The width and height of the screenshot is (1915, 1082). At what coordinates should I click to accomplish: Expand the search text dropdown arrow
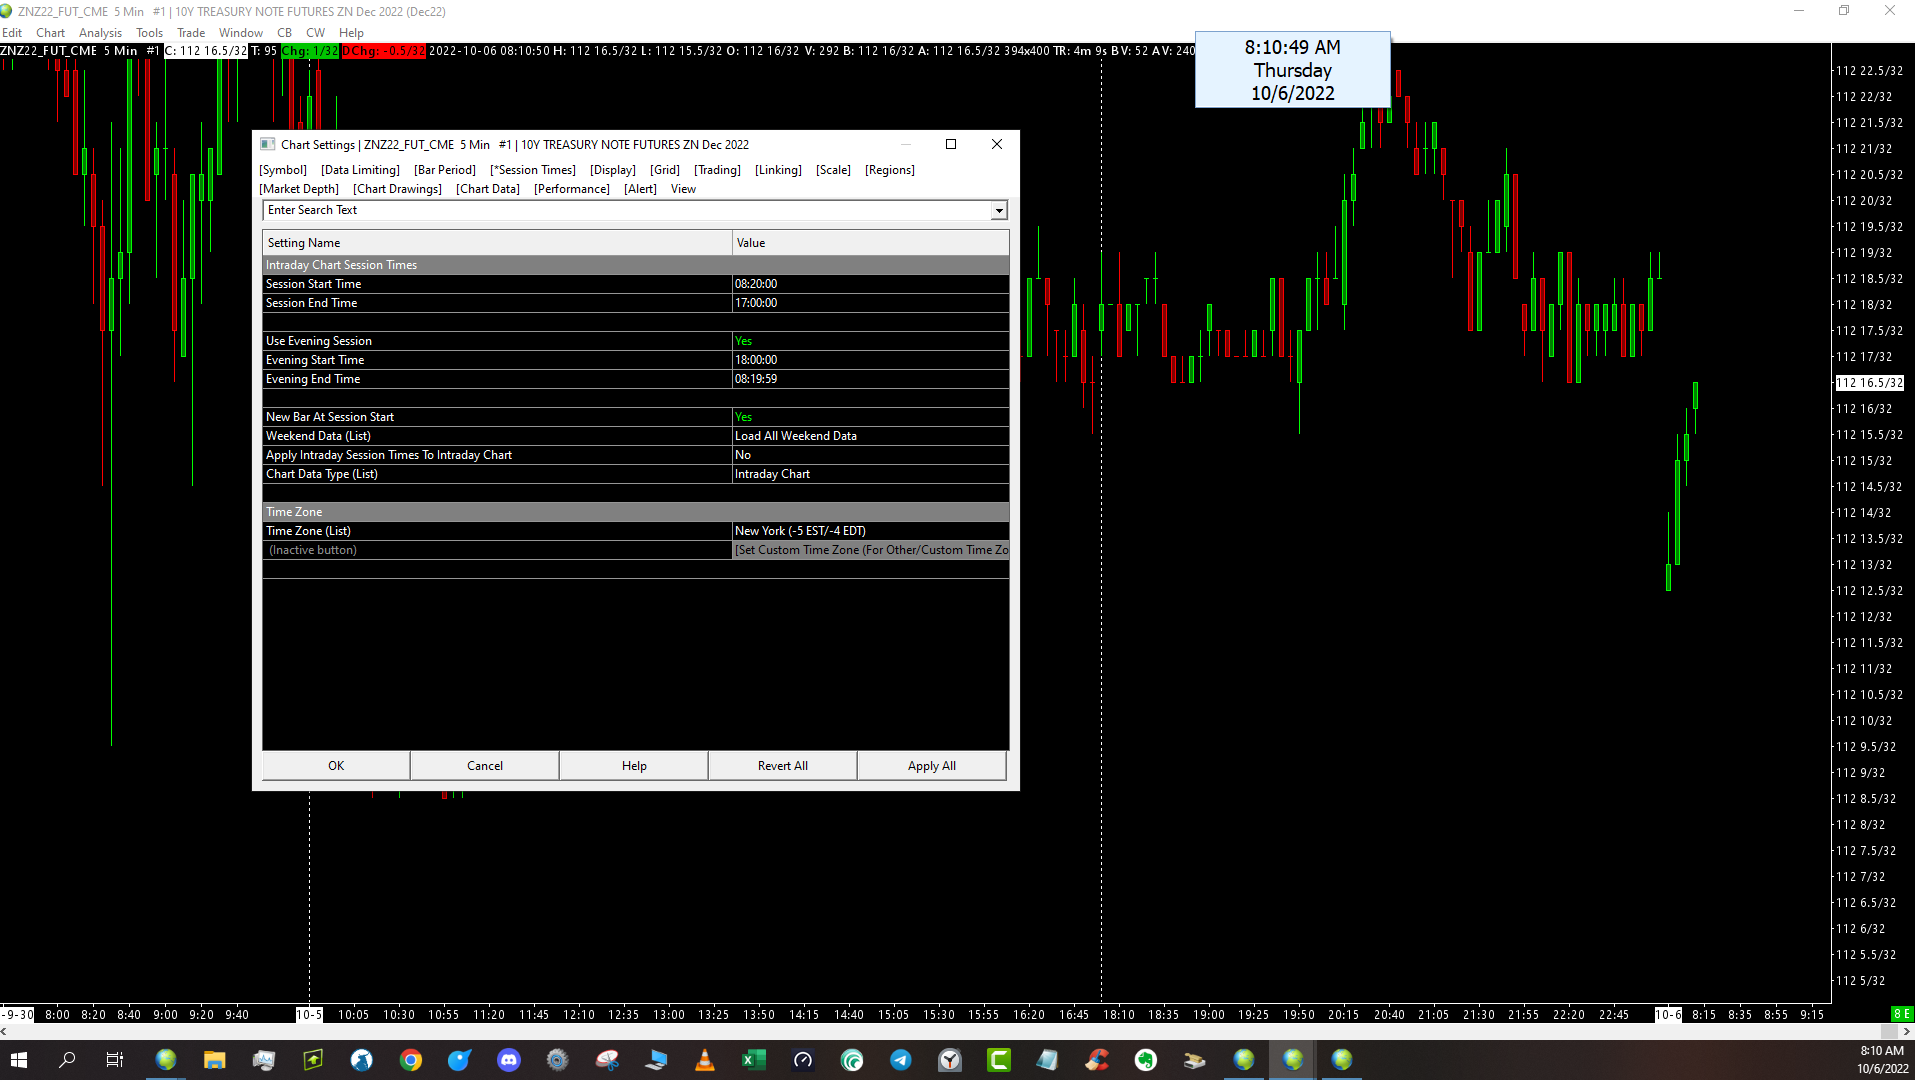tap(999, 210)
